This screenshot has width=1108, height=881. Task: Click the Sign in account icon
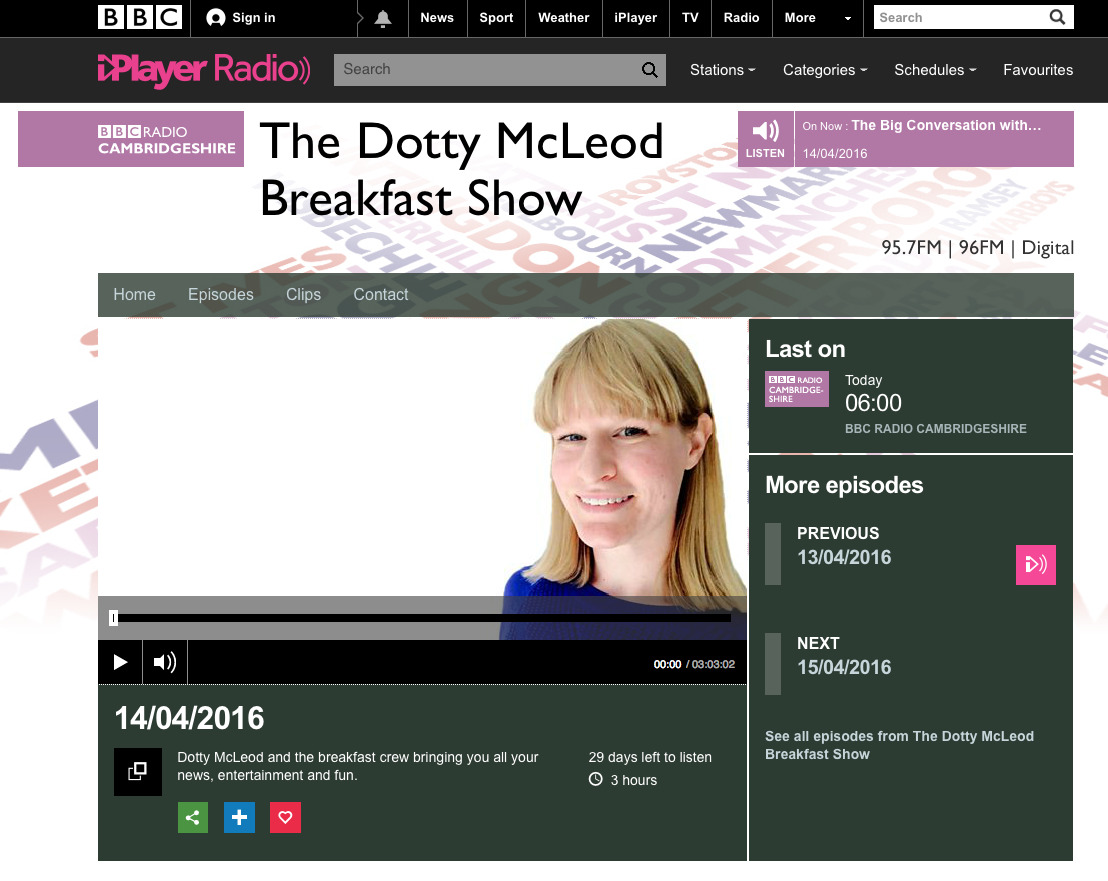point(216,18)
